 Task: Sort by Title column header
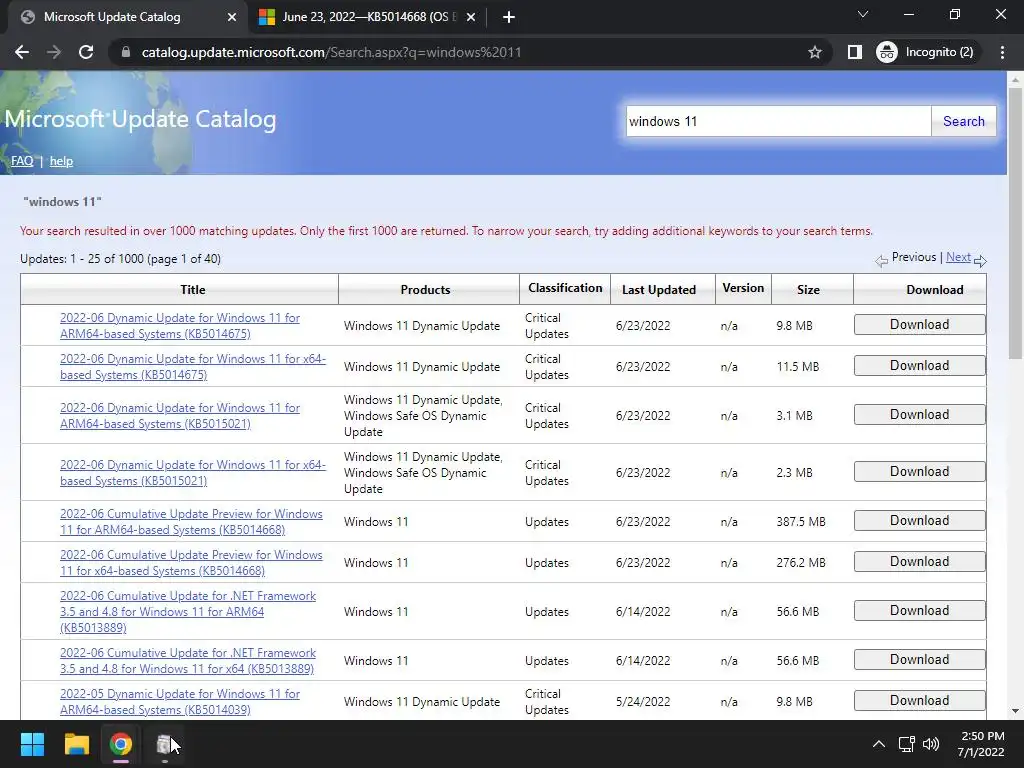pyautogui.click(x=193, y=289)
